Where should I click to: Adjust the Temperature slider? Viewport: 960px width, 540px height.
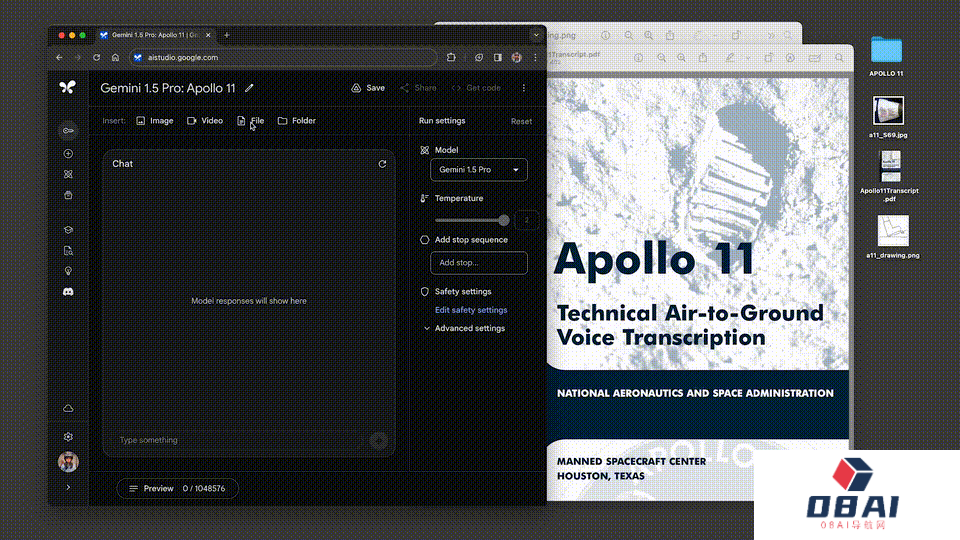coord(472,220)
